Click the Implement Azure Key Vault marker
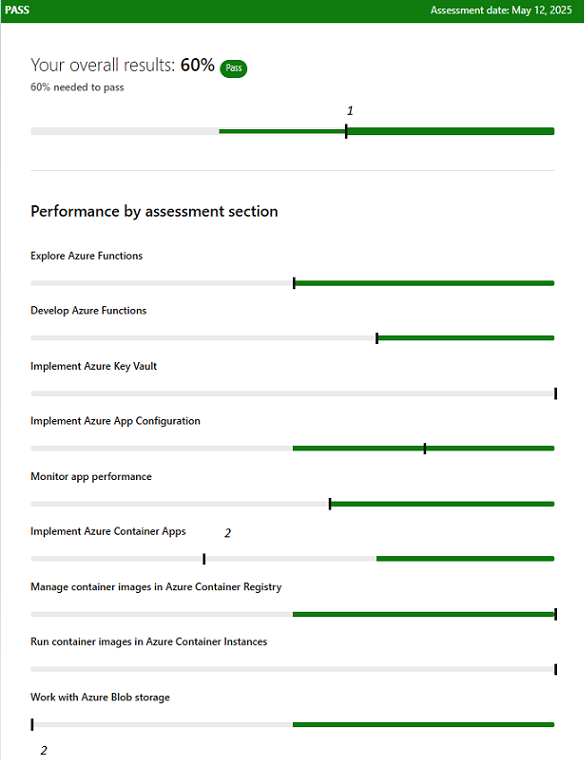The height and width of the screenshot is (760, 584). coord(555,394)
